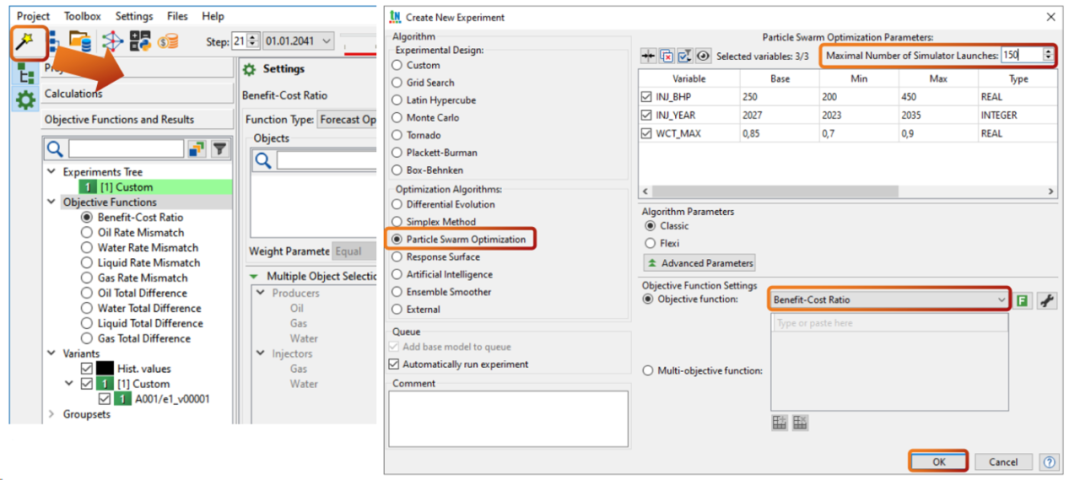Open the Function Type dropdown
The width and height of the screenshot is (1080, 480).
pyautogui.click(x=346, y=120)
